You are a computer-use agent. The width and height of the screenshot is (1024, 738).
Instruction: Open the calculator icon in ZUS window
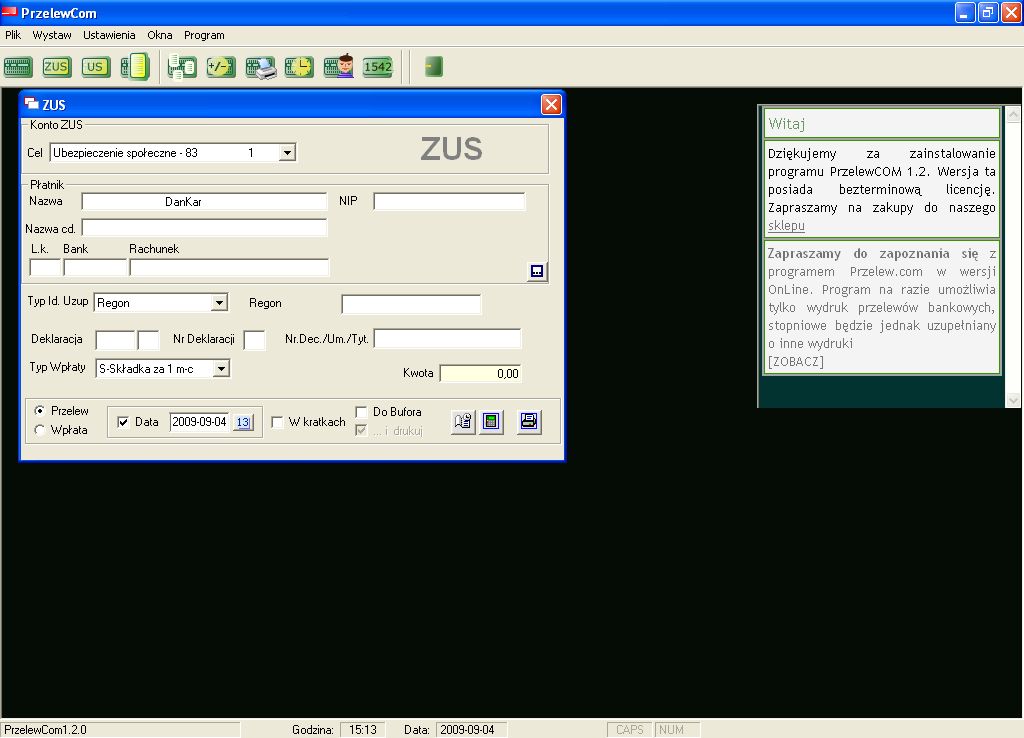pyautogui.click(x=491, y=421)
